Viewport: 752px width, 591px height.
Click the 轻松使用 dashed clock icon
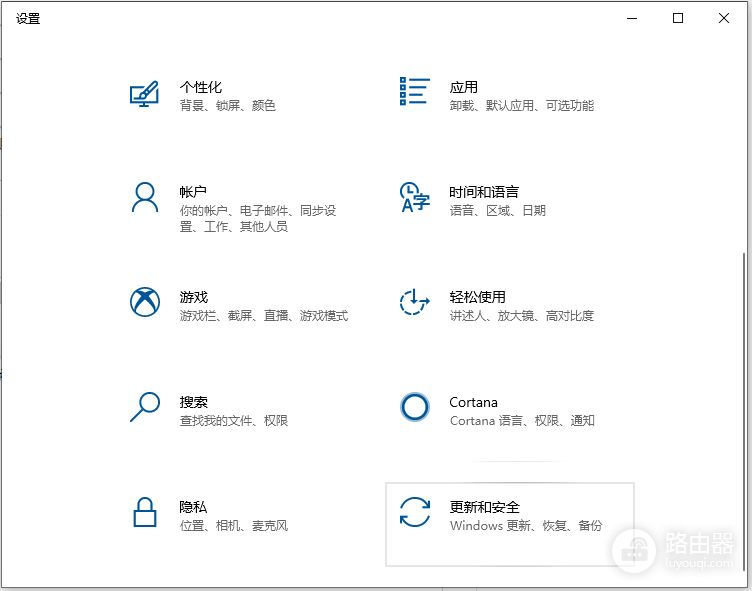click(414, 302)
